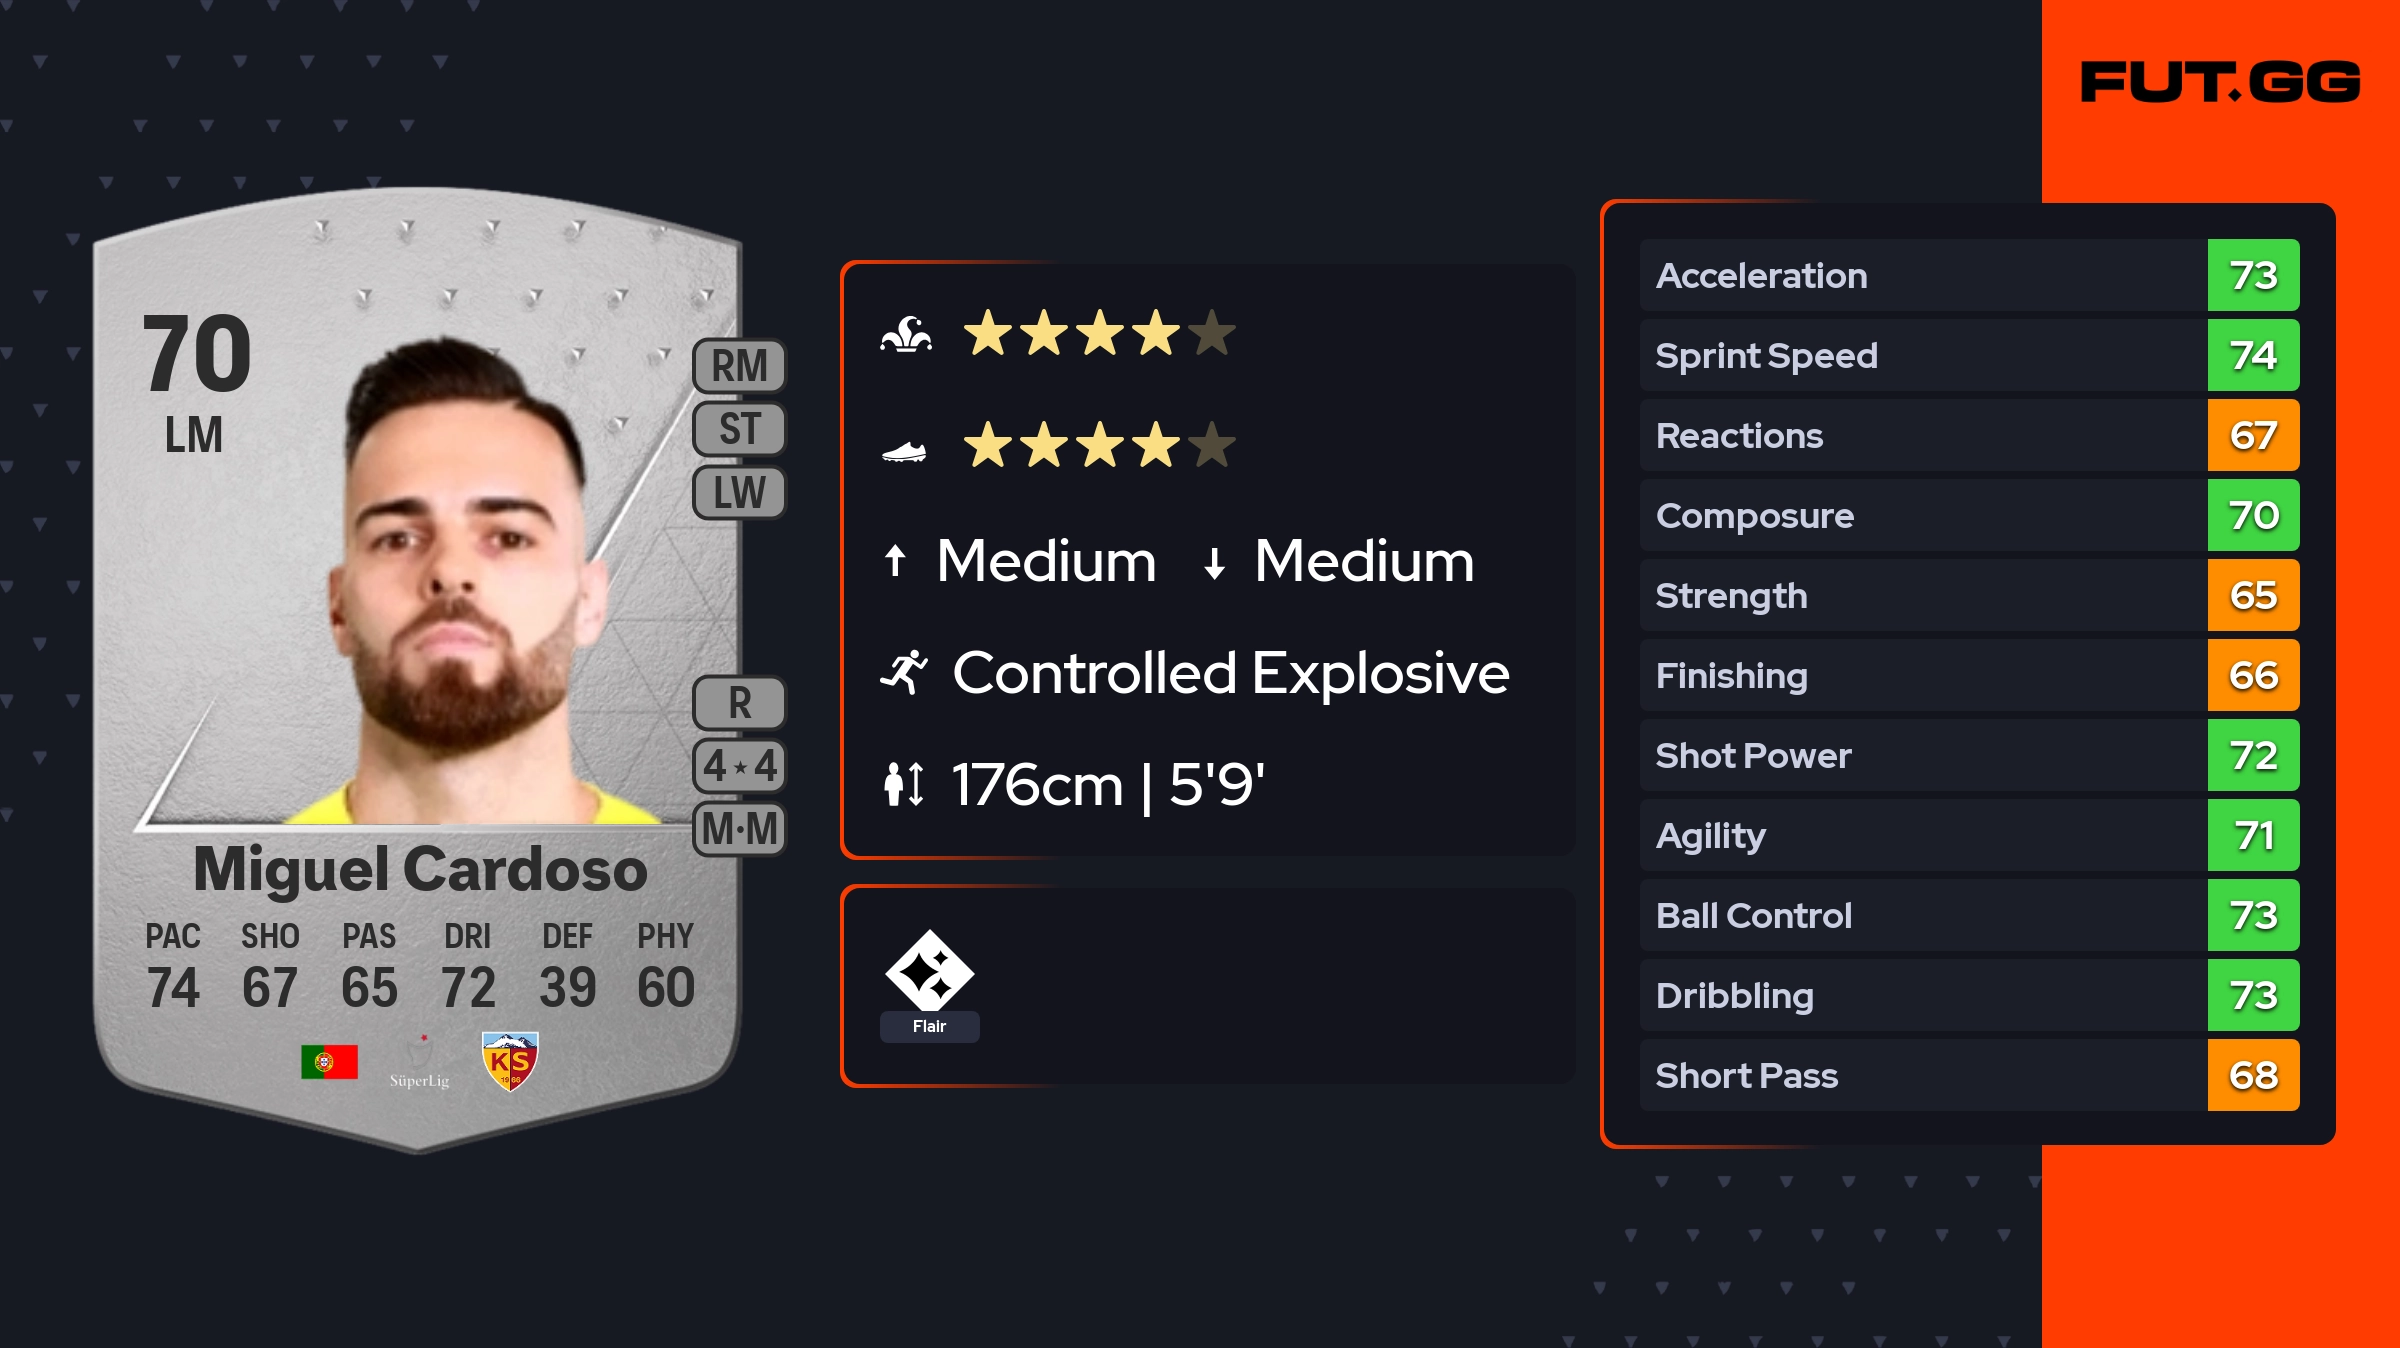Open the FUT.GG logo link
Image resolution: width=2400 pixels, height=1348 pixels.
click(2220, 82)
